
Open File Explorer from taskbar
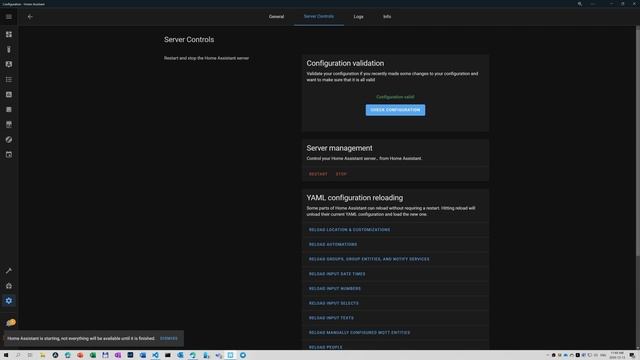[x=42, y=355]
